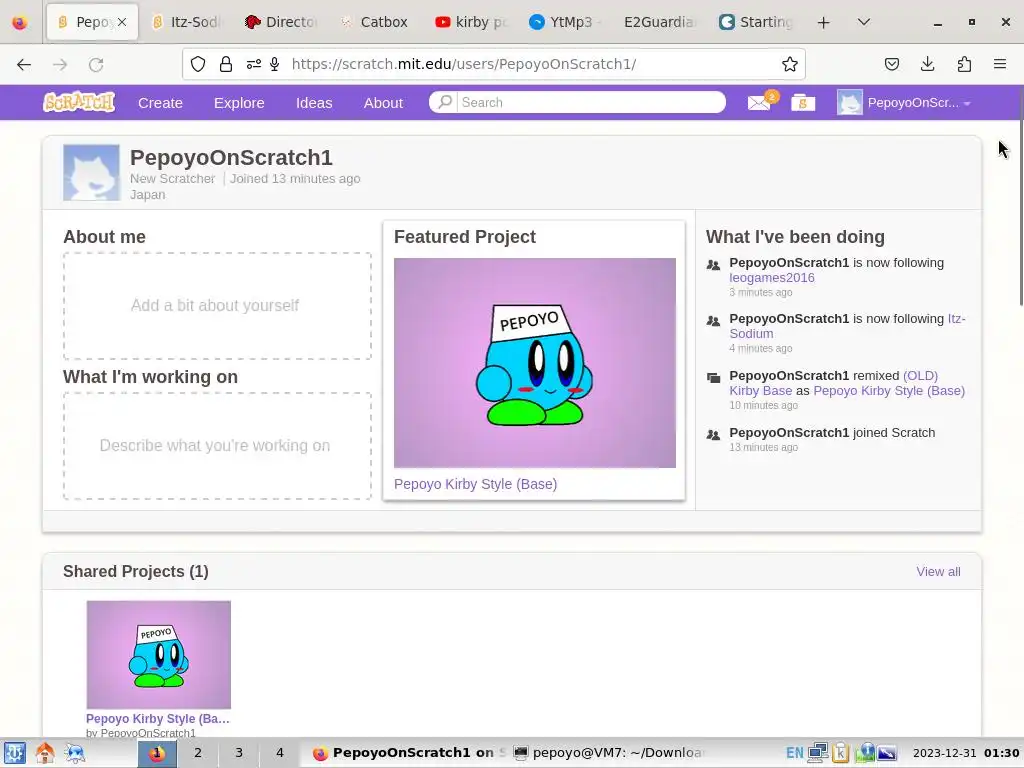1024x768 pixels.
Task: Click the browser forward arrow
Action: [x=60, y=64]
